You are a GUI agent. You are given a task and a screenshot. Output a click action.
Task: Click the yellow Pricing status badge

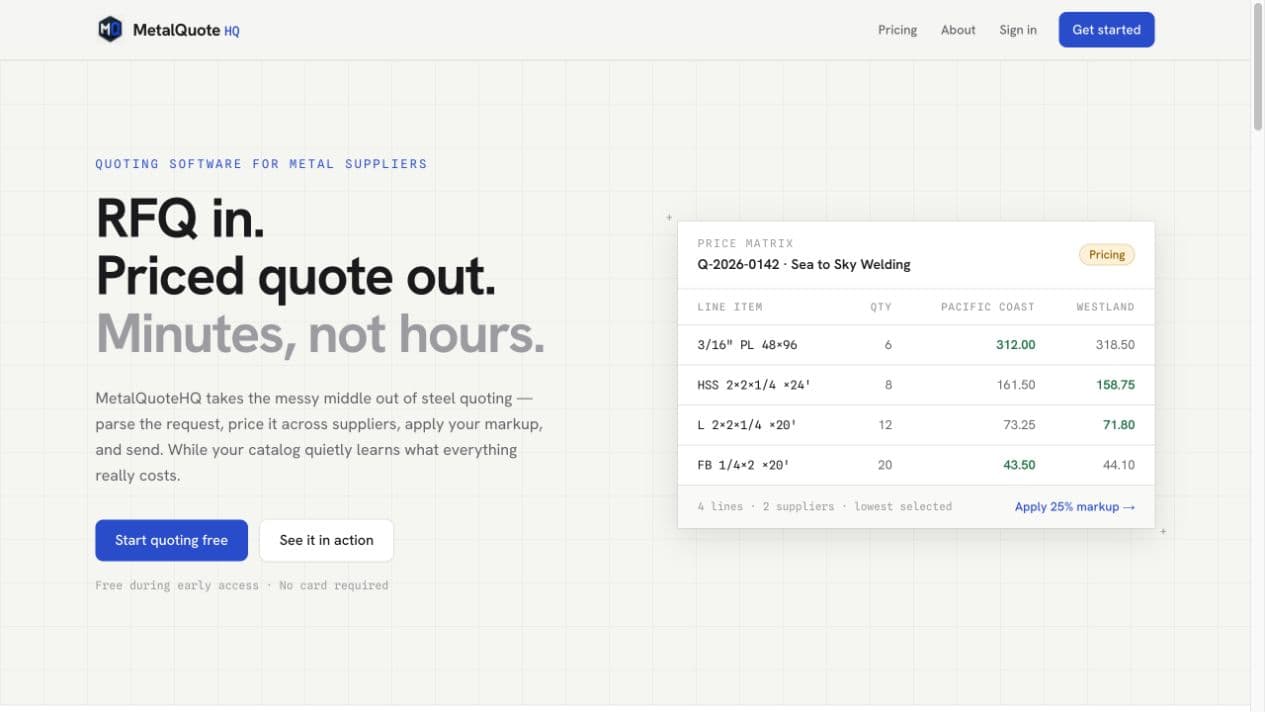coord(1107,255)
